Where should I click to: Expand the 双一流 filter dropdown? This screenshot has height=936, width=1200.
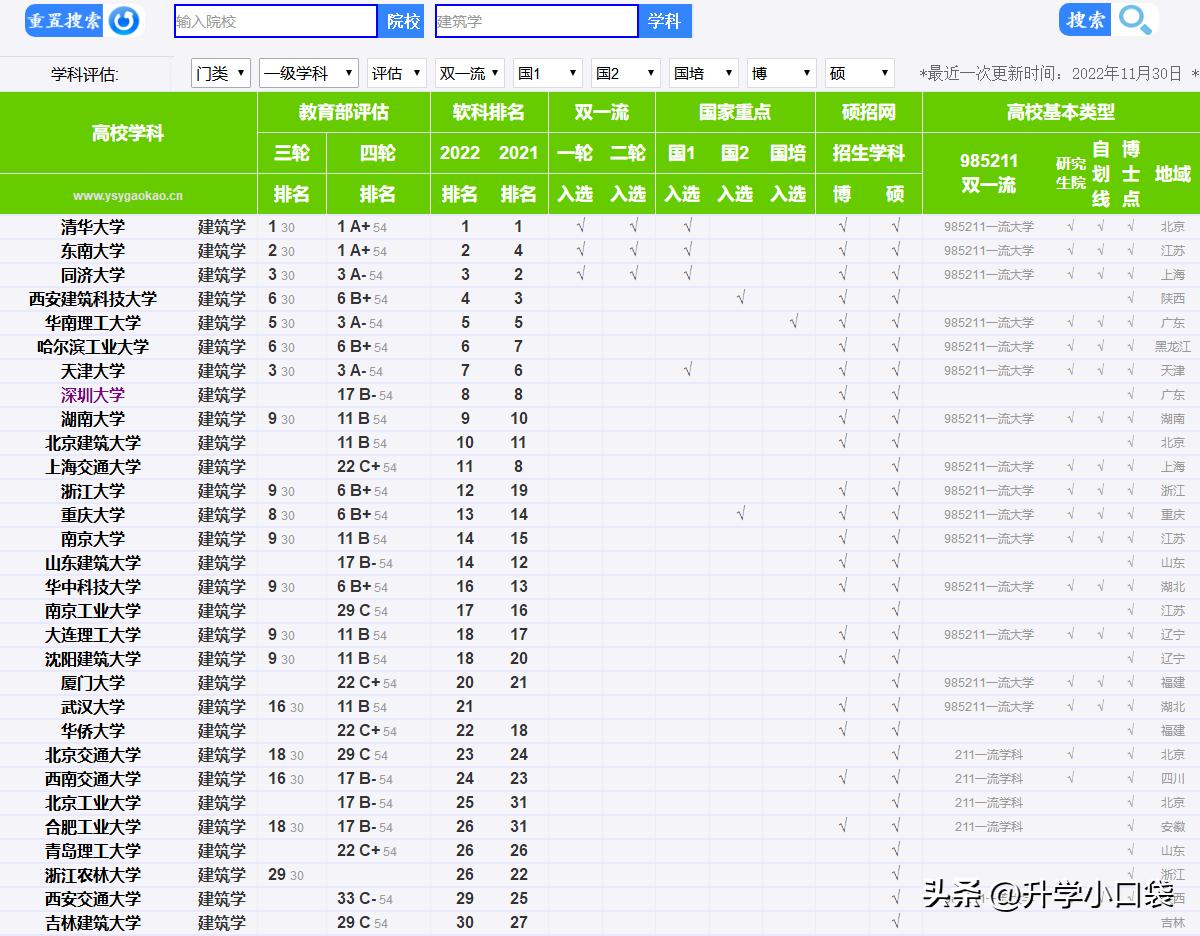coord(470,73)
